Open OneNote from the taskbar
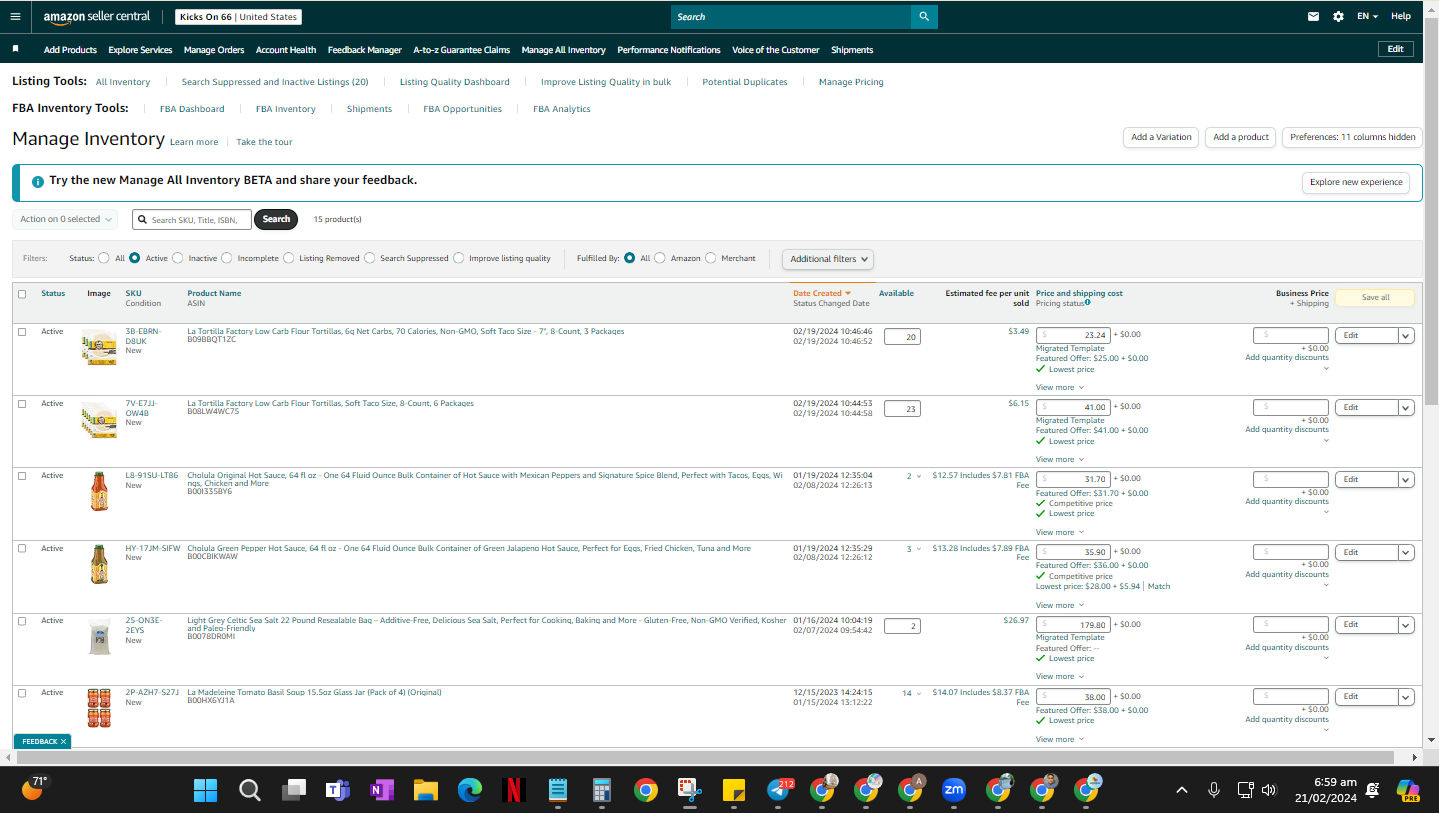The image size is (1439, 813). point(381,790)
